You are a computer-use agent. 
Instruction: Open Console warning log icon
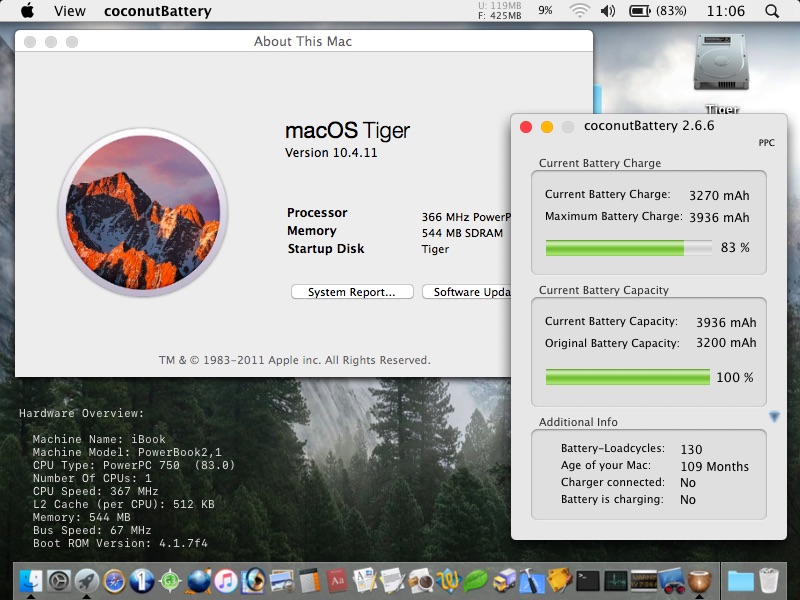(643, 581)
